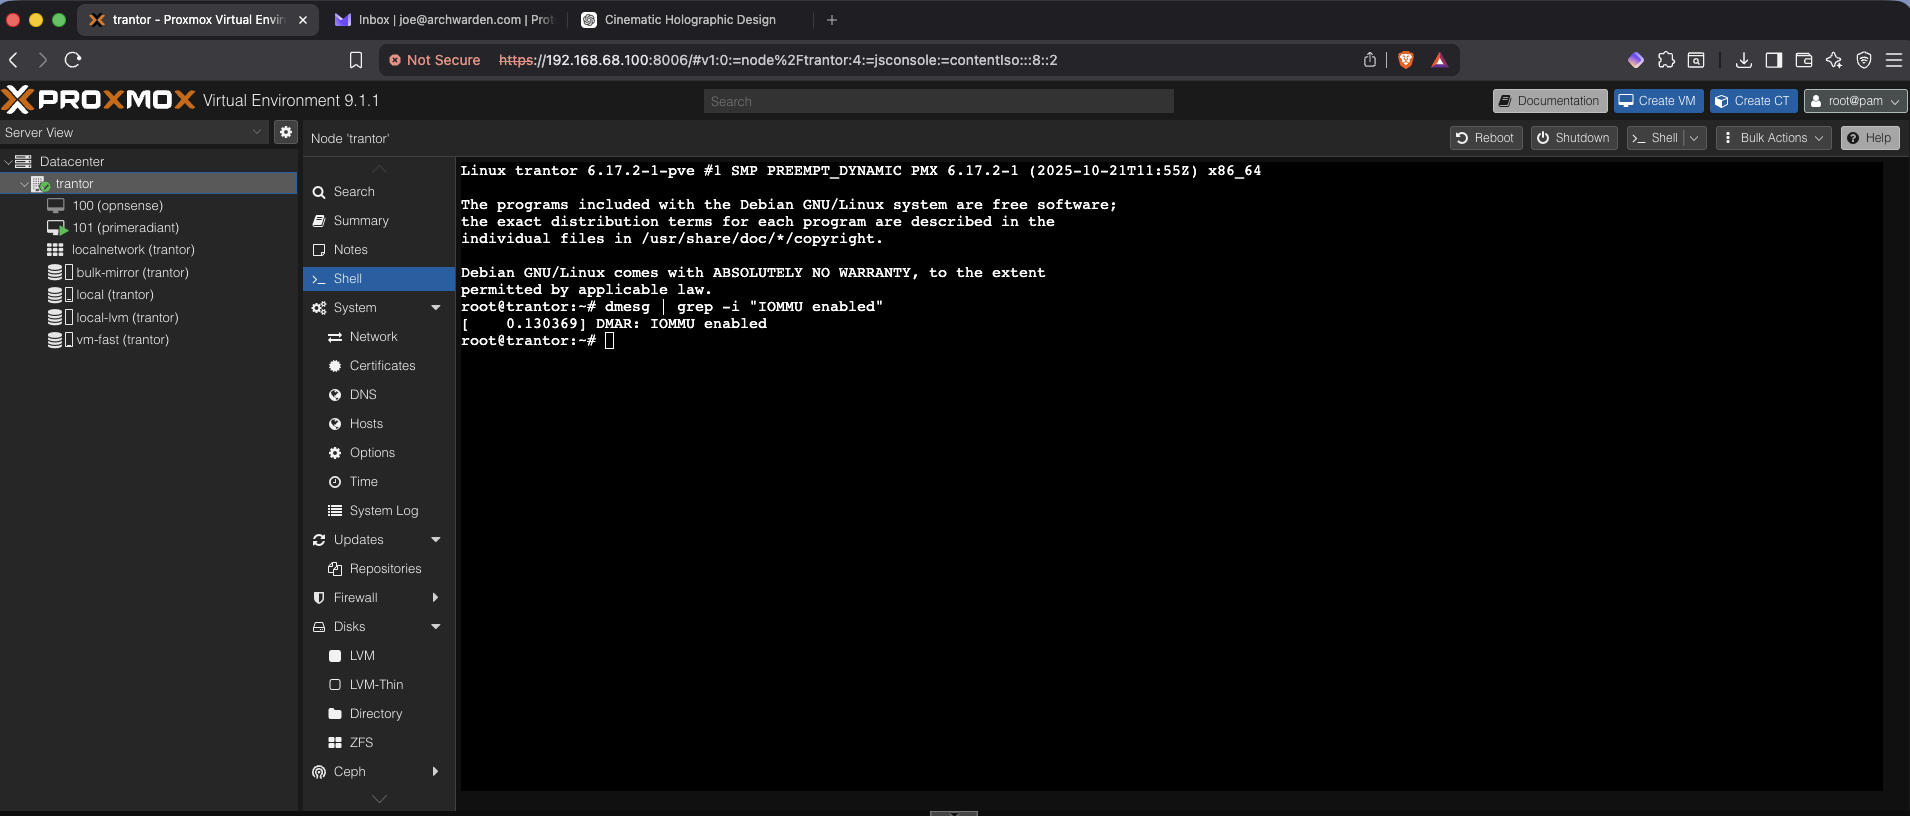Open the share icon in the address bar
The image size is (1910, 816).
coord(1370,60)
